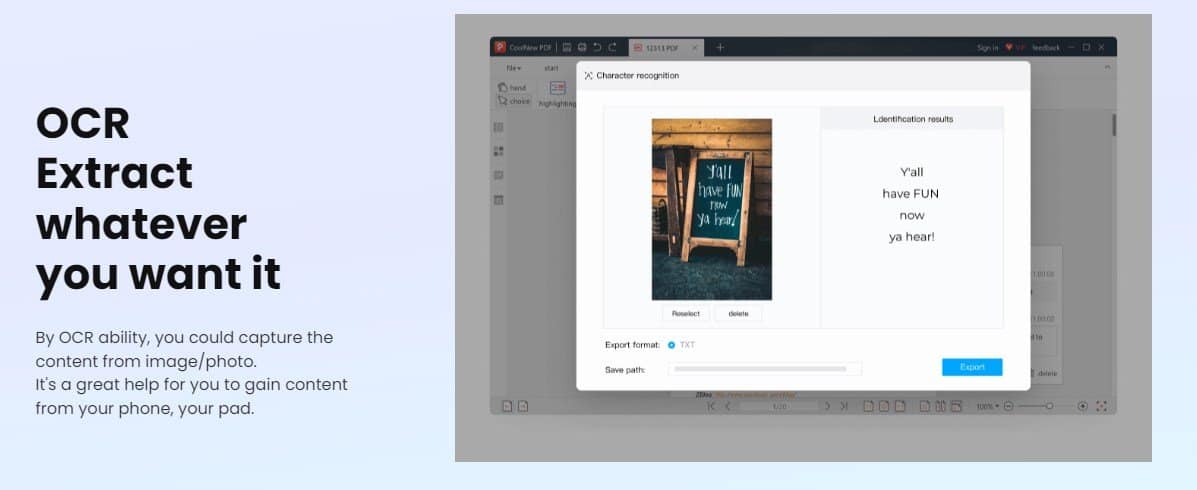Open the 100% zoom level dropdown

[987, 406]
